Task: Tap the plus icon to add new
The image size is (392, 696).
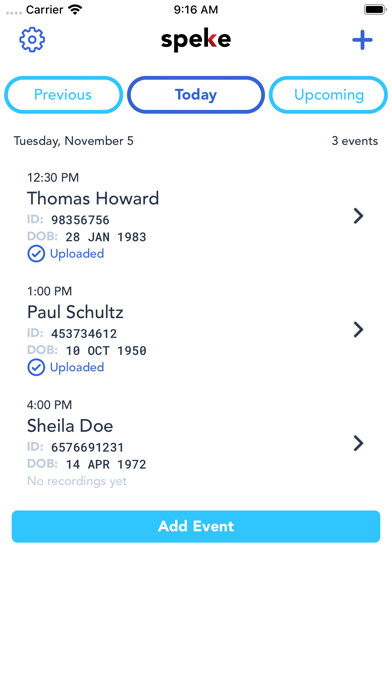Action: click(x=362, y=40)
